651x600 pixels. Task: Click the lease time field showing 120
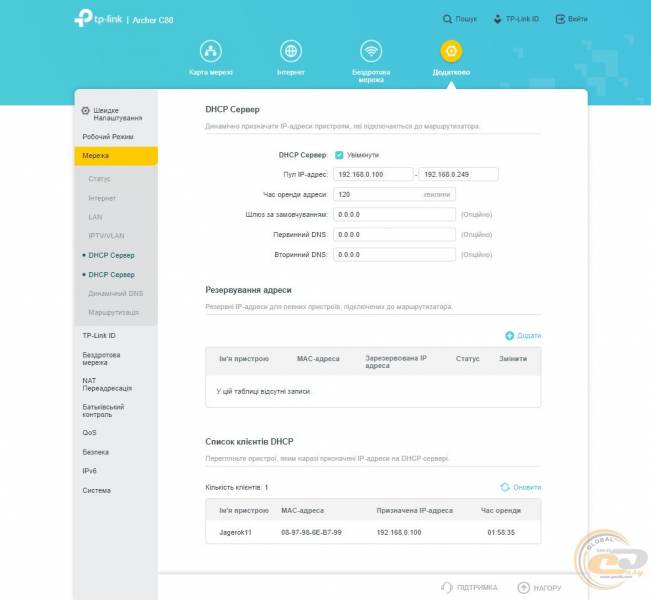[394, 194]
